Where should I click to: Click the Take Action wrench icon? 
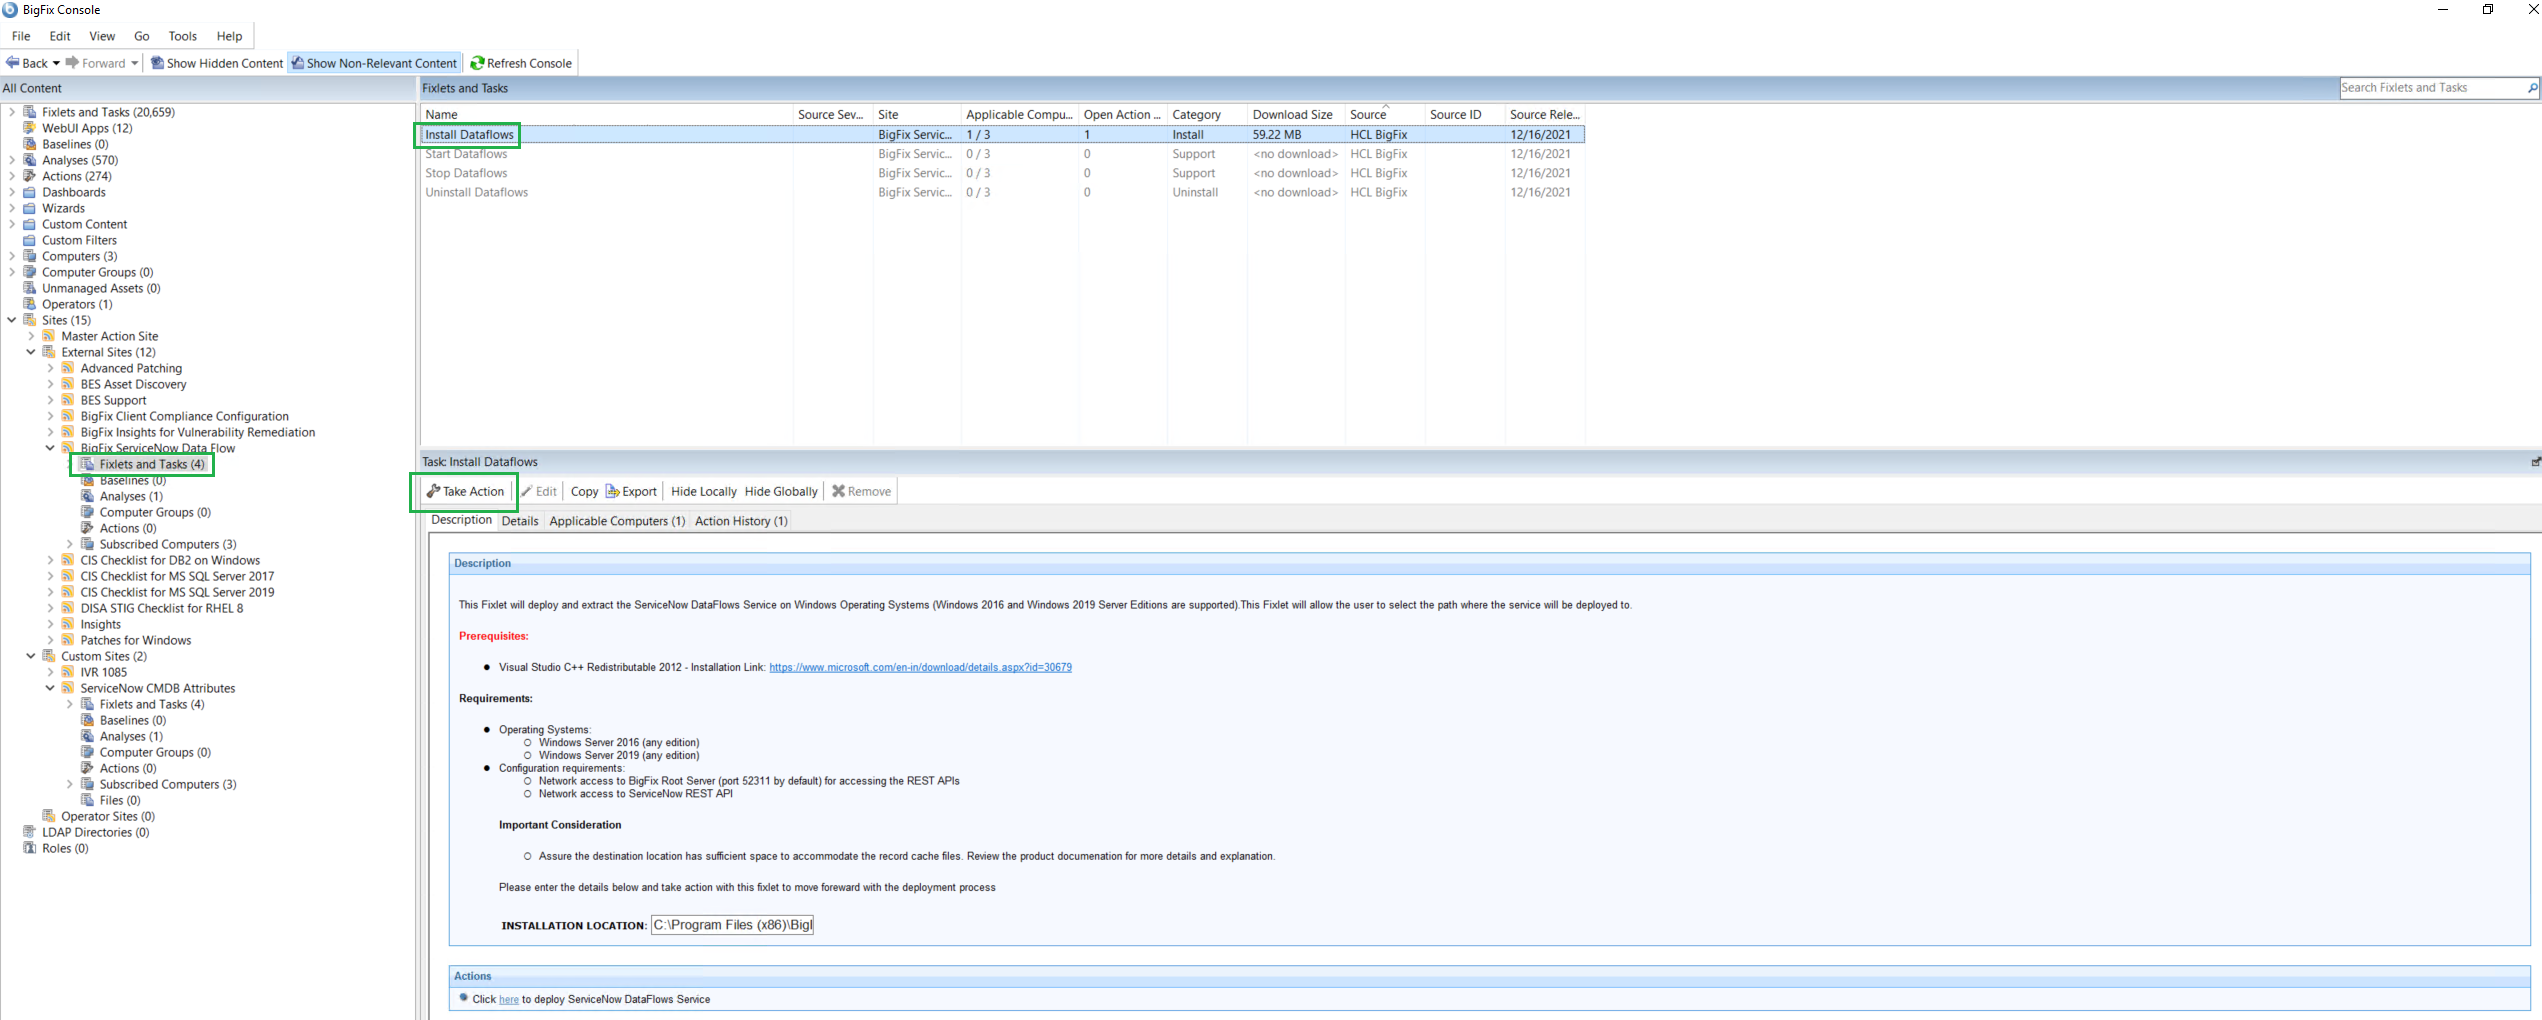click(433, 491)
